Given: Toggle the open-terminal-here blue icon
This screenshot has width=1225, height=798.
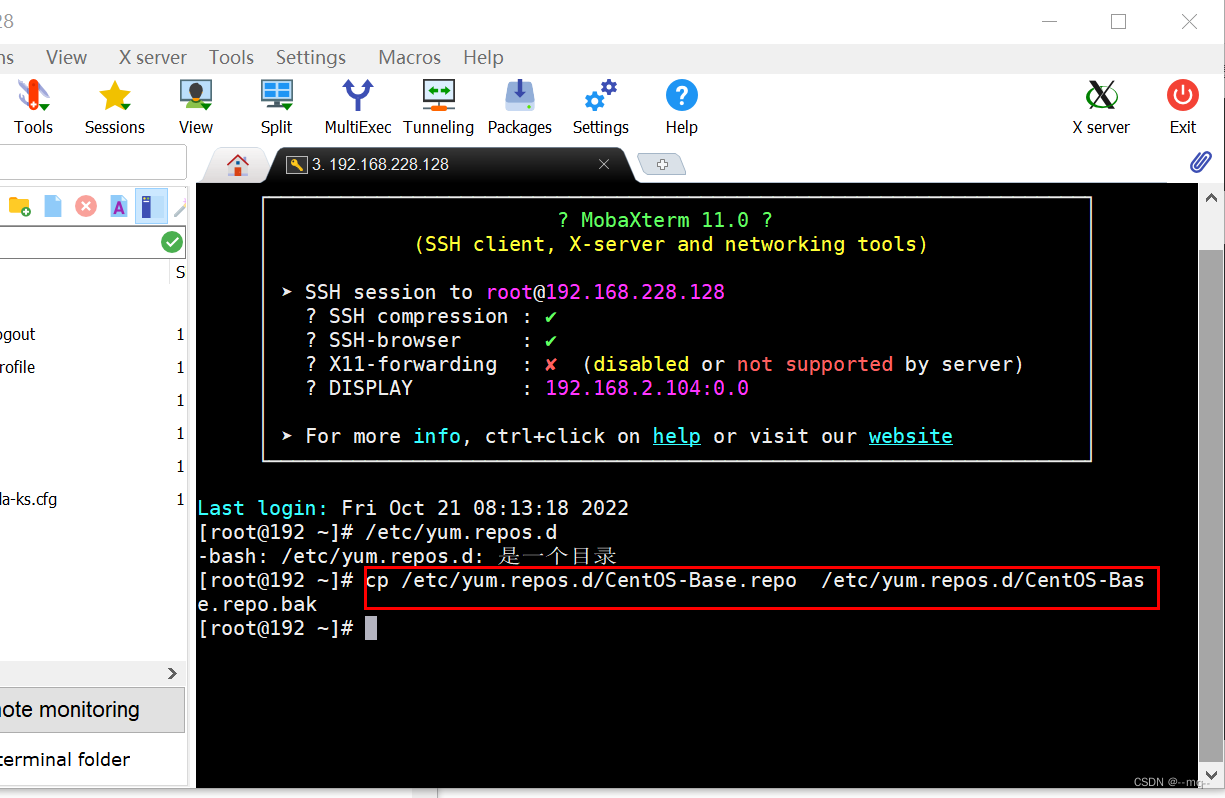Looking at the screenshot, I should [x=150, y=206].
